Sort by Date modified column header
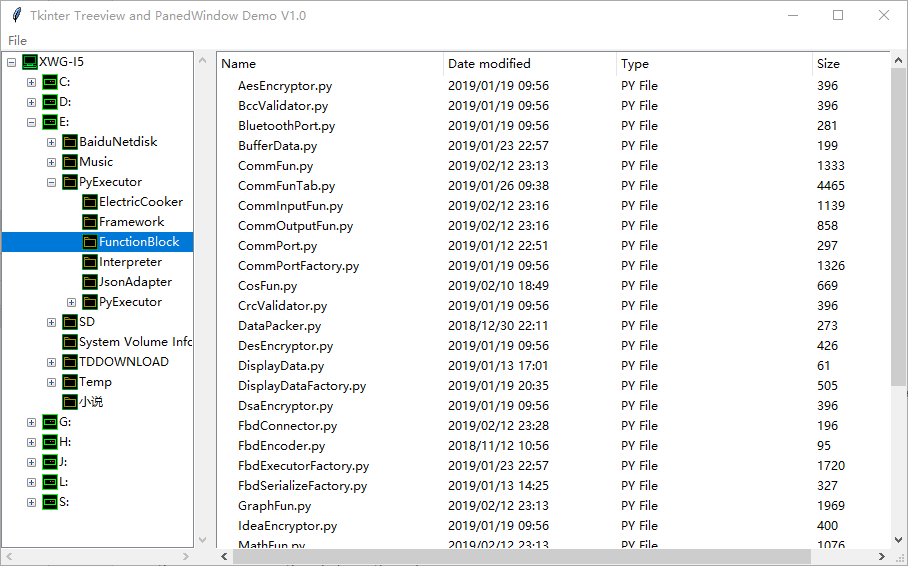 point(530,64)
